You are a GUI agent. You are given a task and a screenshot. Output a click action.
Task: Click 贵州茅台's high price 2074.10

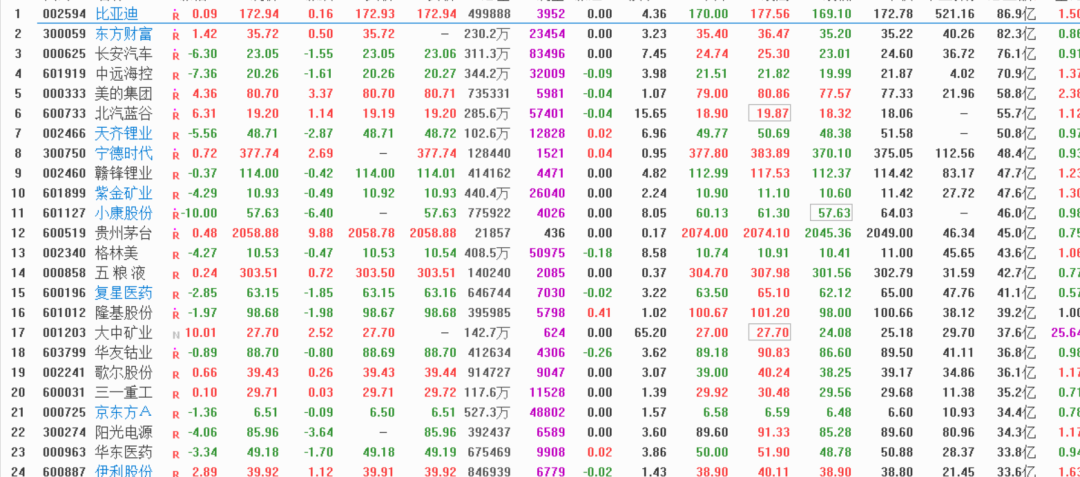click(767, 233)
